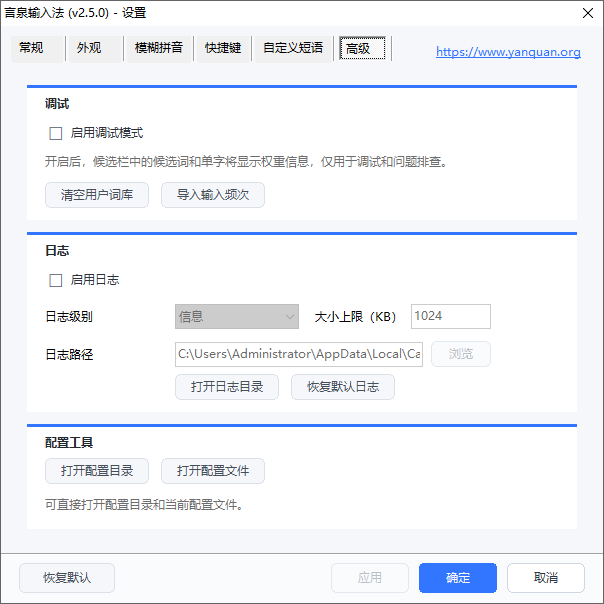Switch to the 常规 tab
The image size is (604, 604).
[x=37, y=48]
